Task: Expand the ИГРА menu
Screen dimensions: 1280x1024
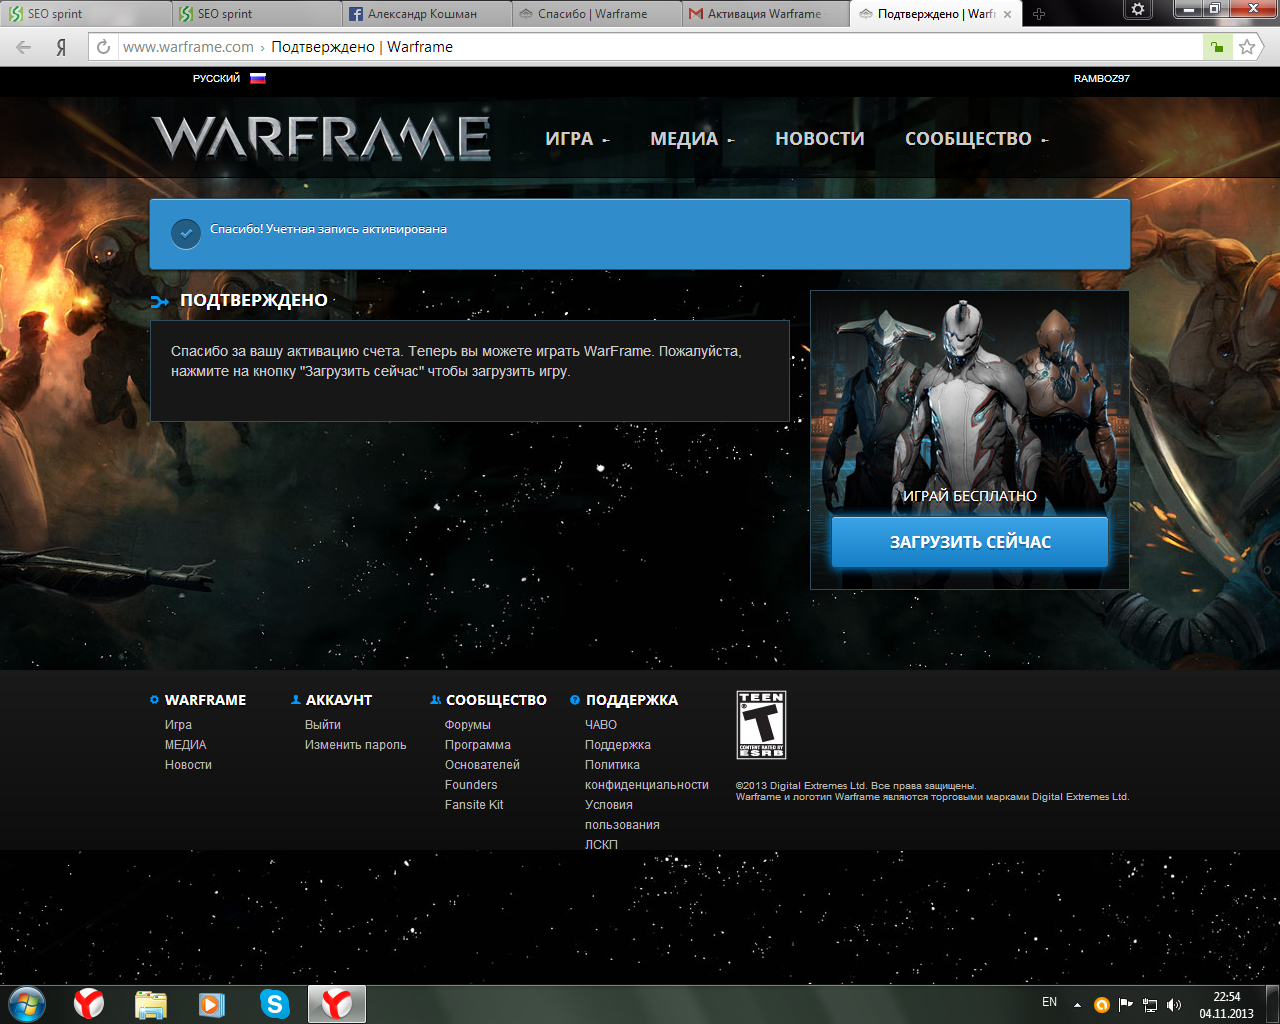Action: [577, 139]
